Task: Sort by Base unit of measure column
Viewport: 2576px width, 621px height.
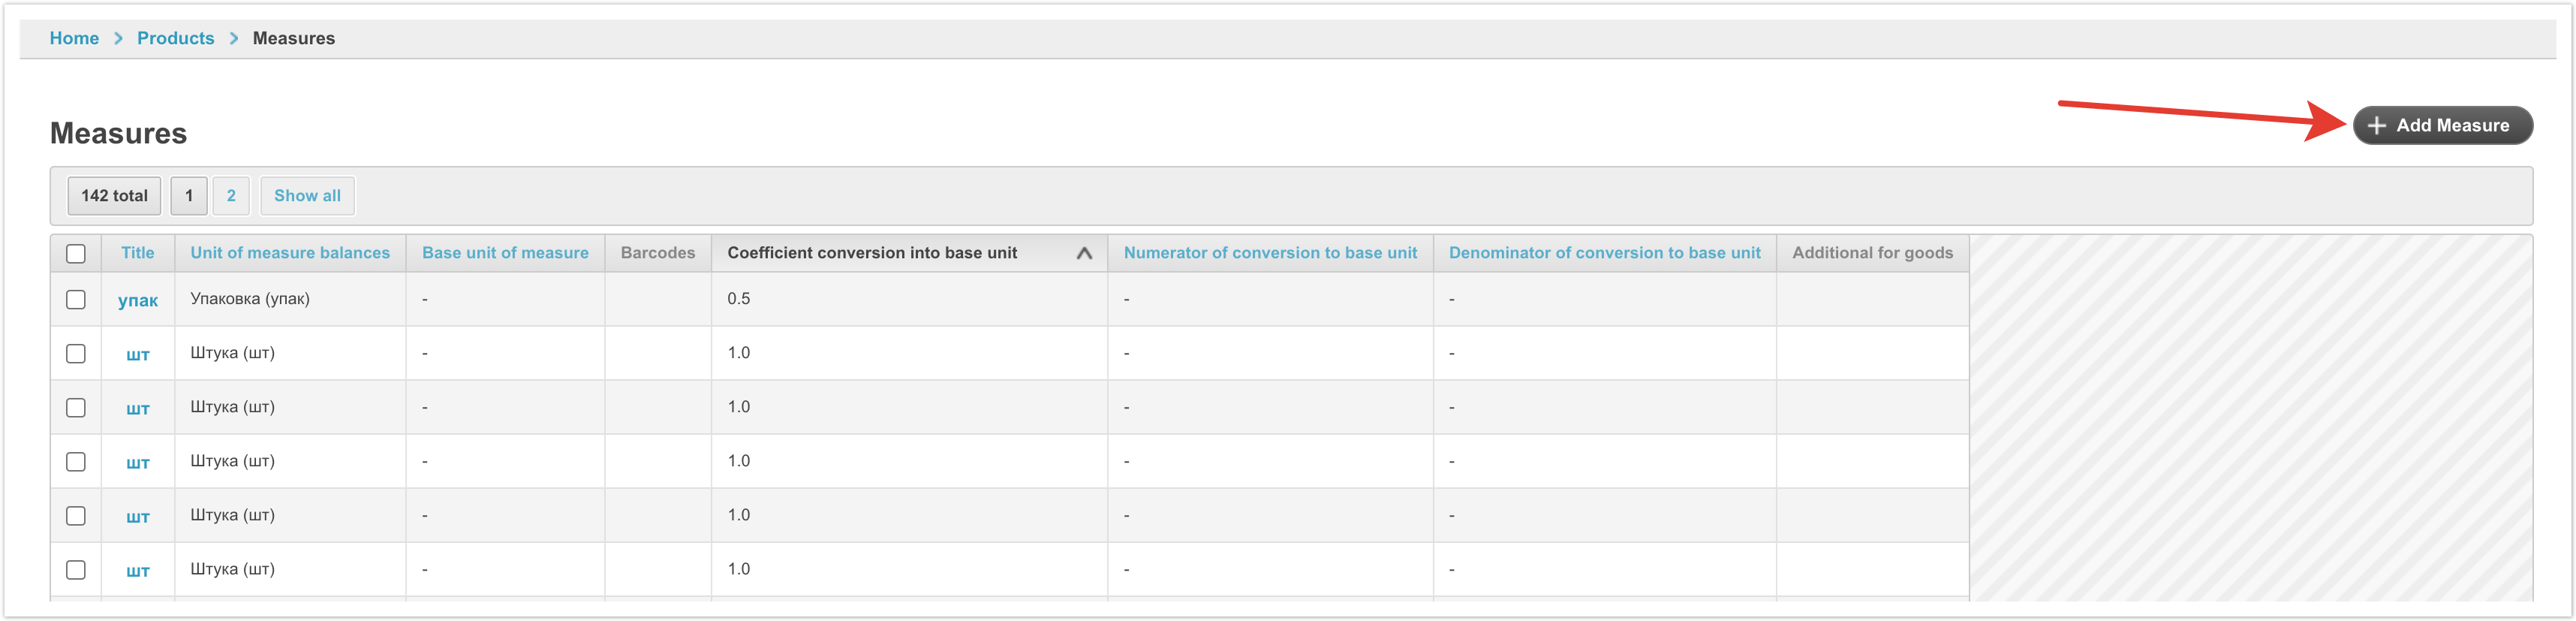Action: (x=505, y=253)
